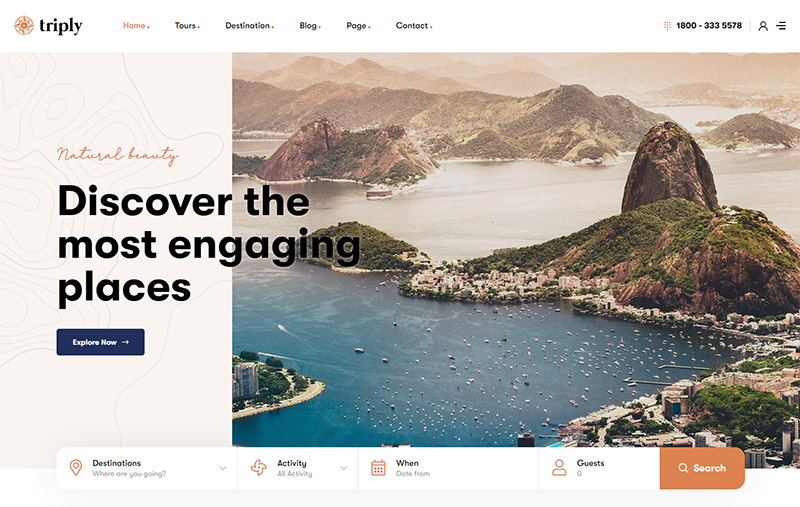Open the Blog menu item
Image resolution: width=800 pixels, height=507 pixels.
click(x=310, y=26)
